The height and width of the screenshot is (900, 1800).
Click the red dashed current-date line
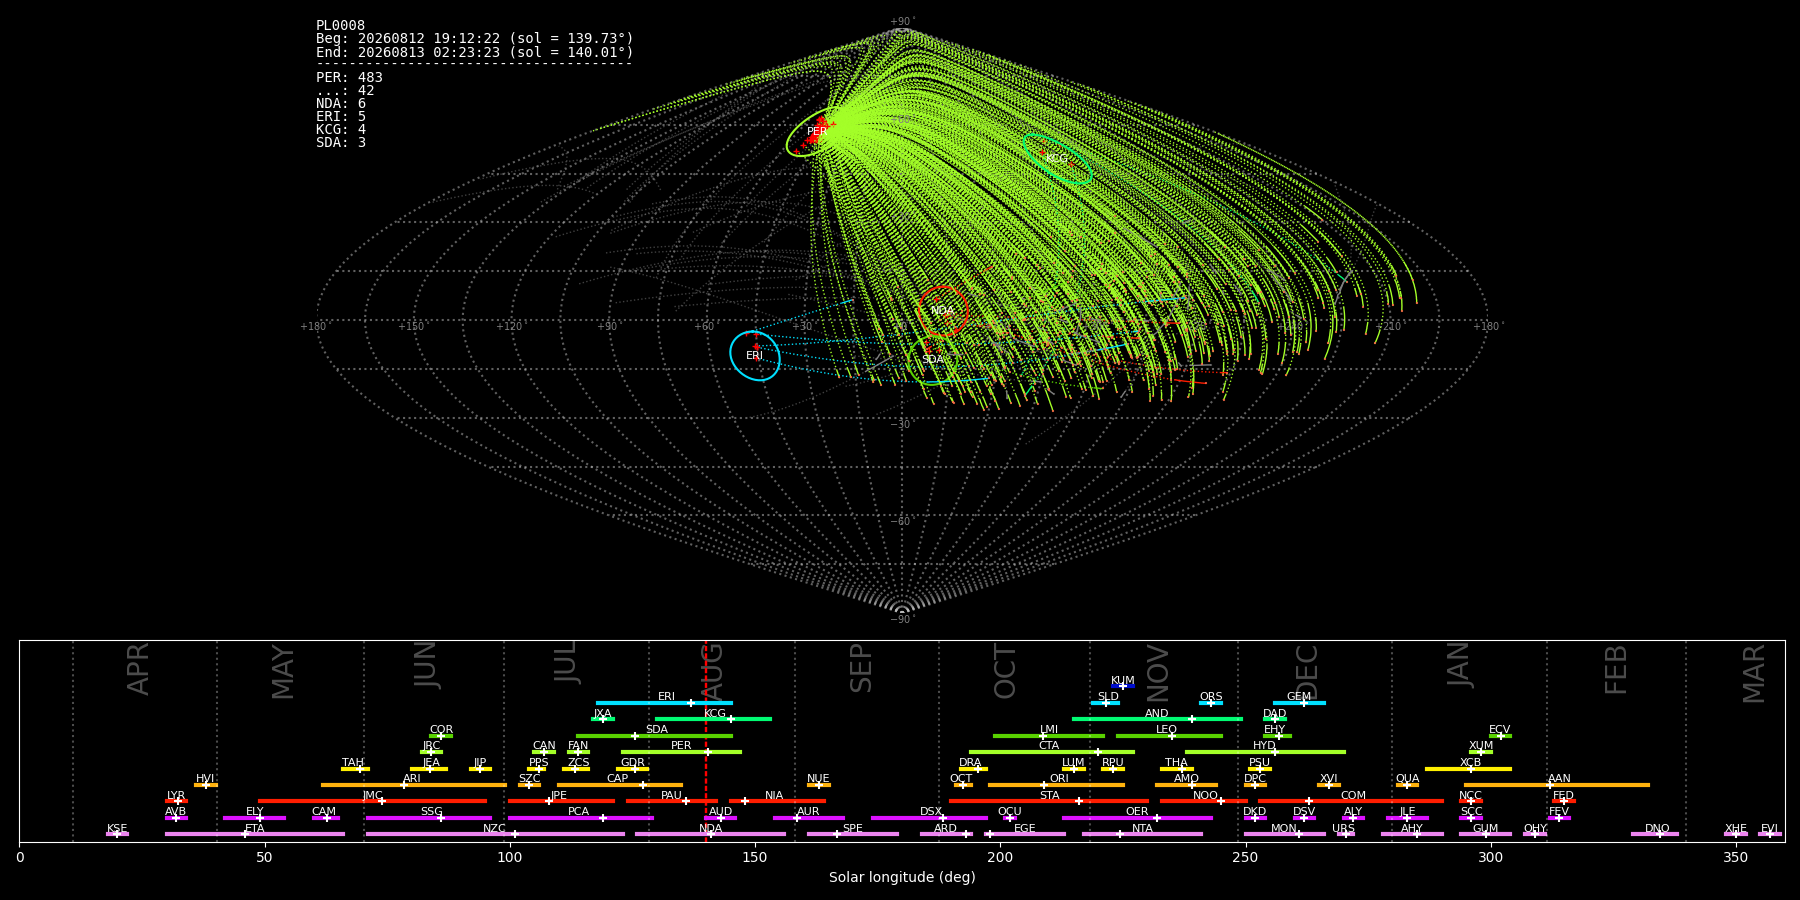pyautogui.click(x=706, y=741)
